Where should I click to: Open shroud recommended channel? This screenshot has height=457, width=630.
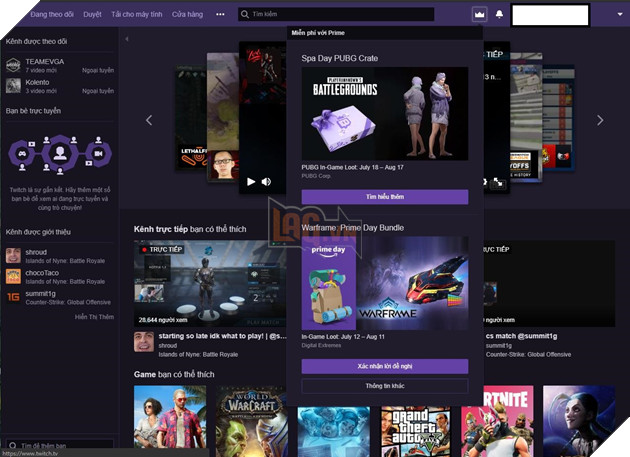click(59, 256)
